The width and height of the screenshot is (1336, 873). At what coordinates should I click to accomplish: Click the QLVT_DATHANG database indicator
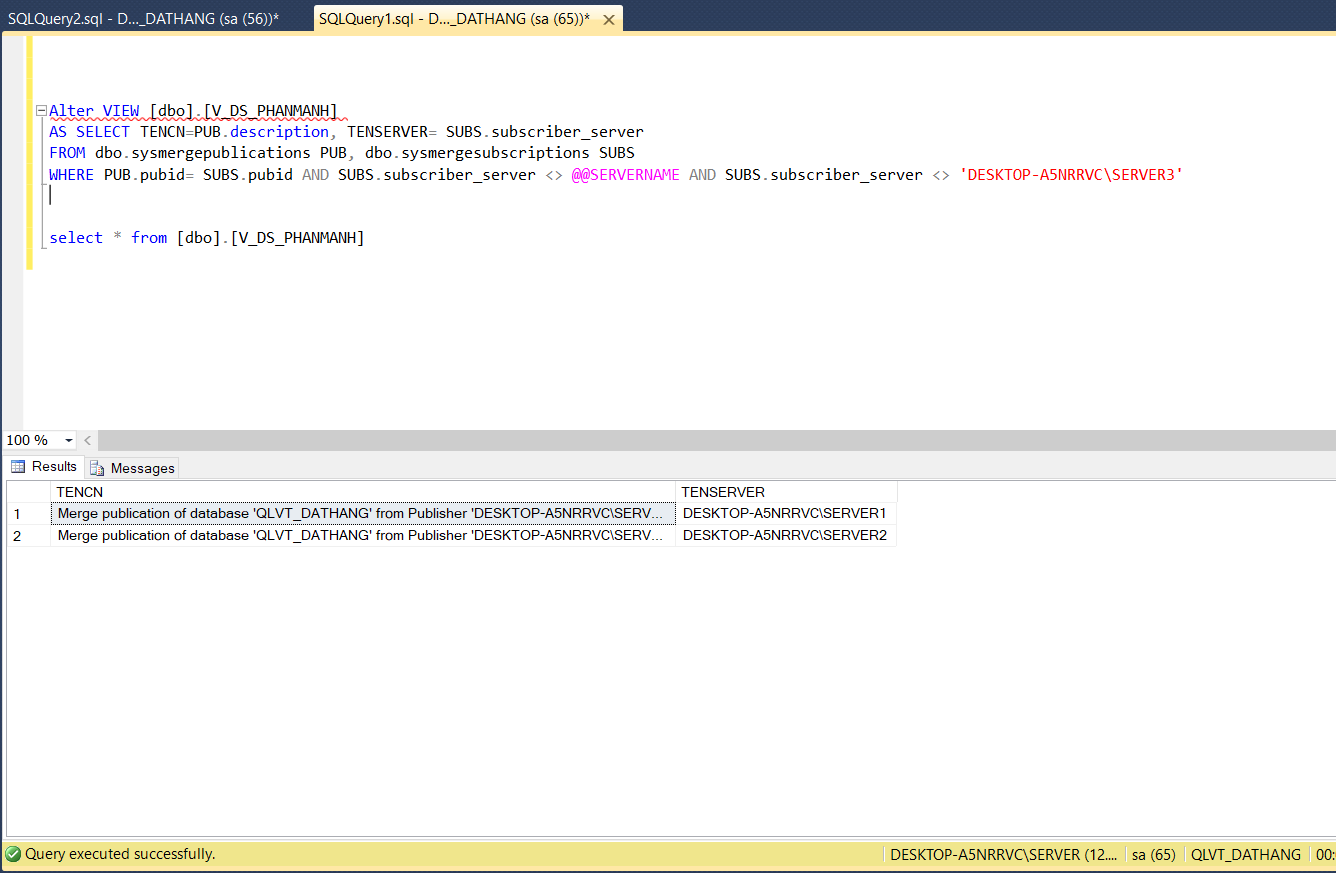point(1245,854)
